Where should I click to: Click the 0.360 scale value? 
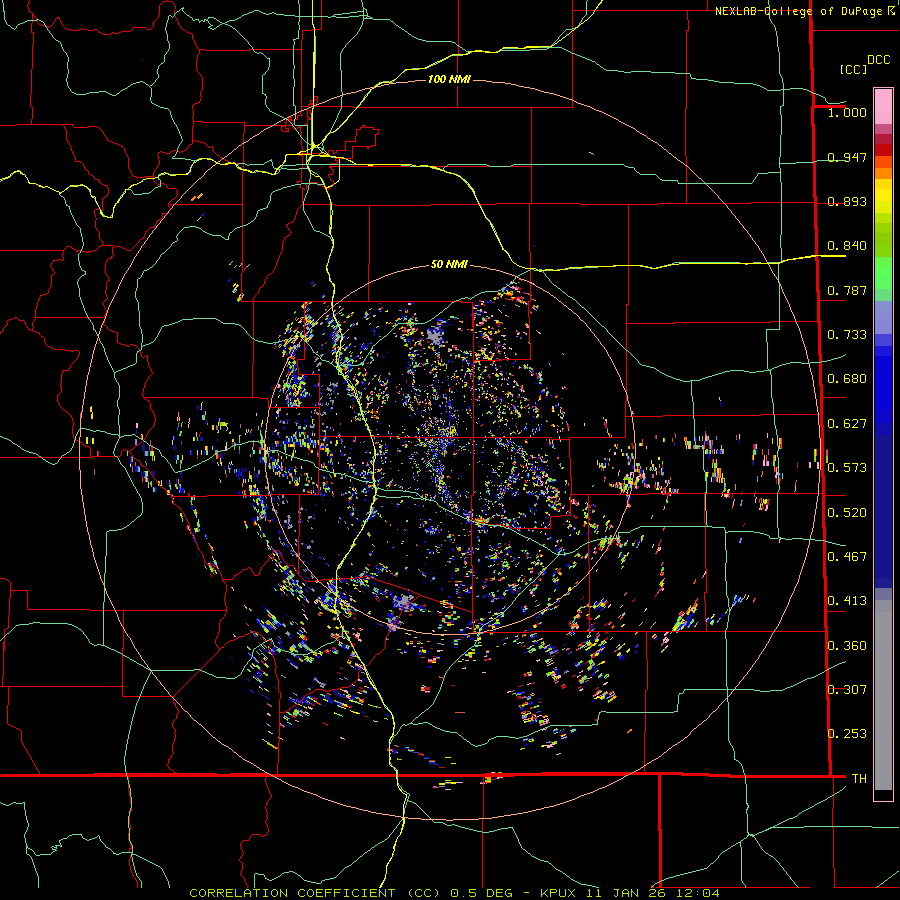(847, 646)
